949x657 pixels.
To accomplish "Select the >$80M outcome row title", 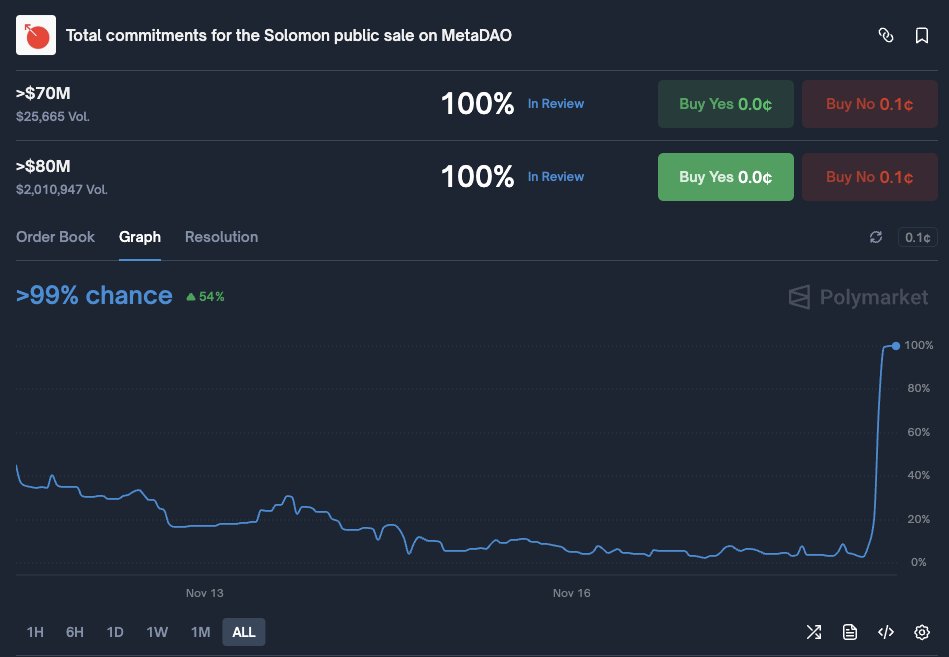I will coord(43,166).
